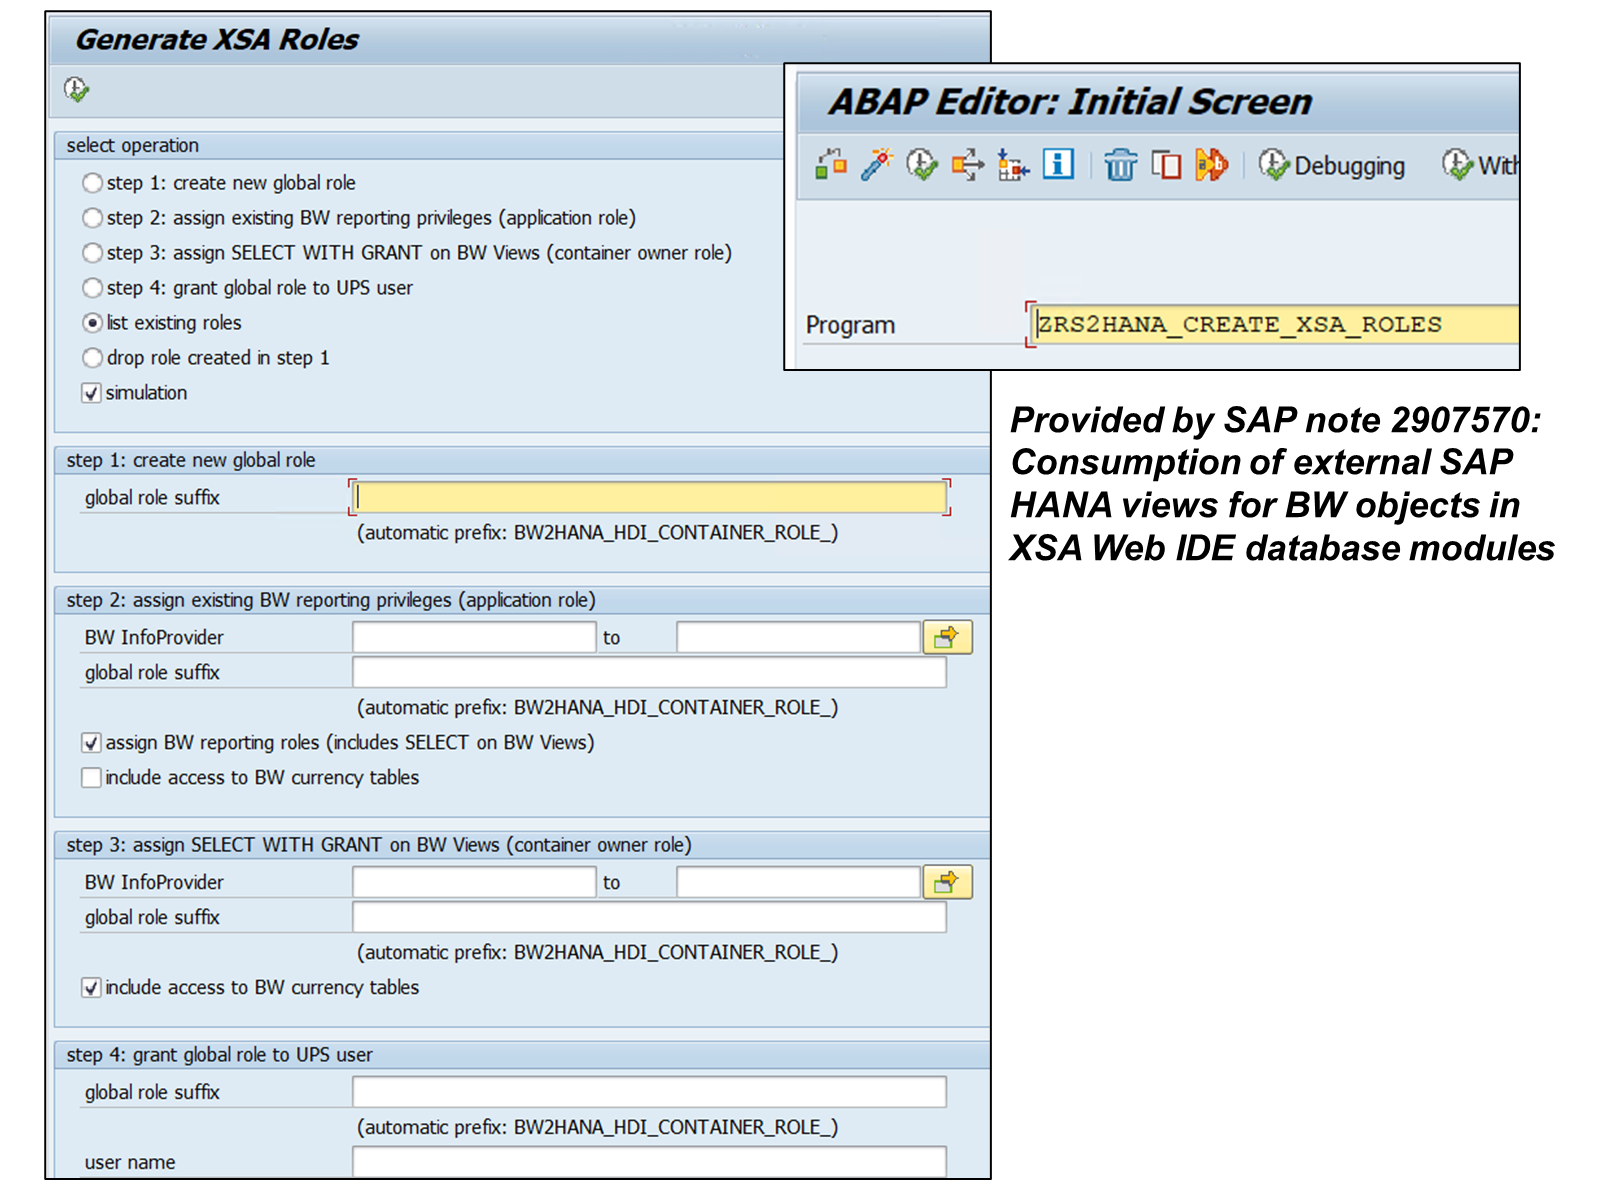Click the user name input field

pos(649,1162)
